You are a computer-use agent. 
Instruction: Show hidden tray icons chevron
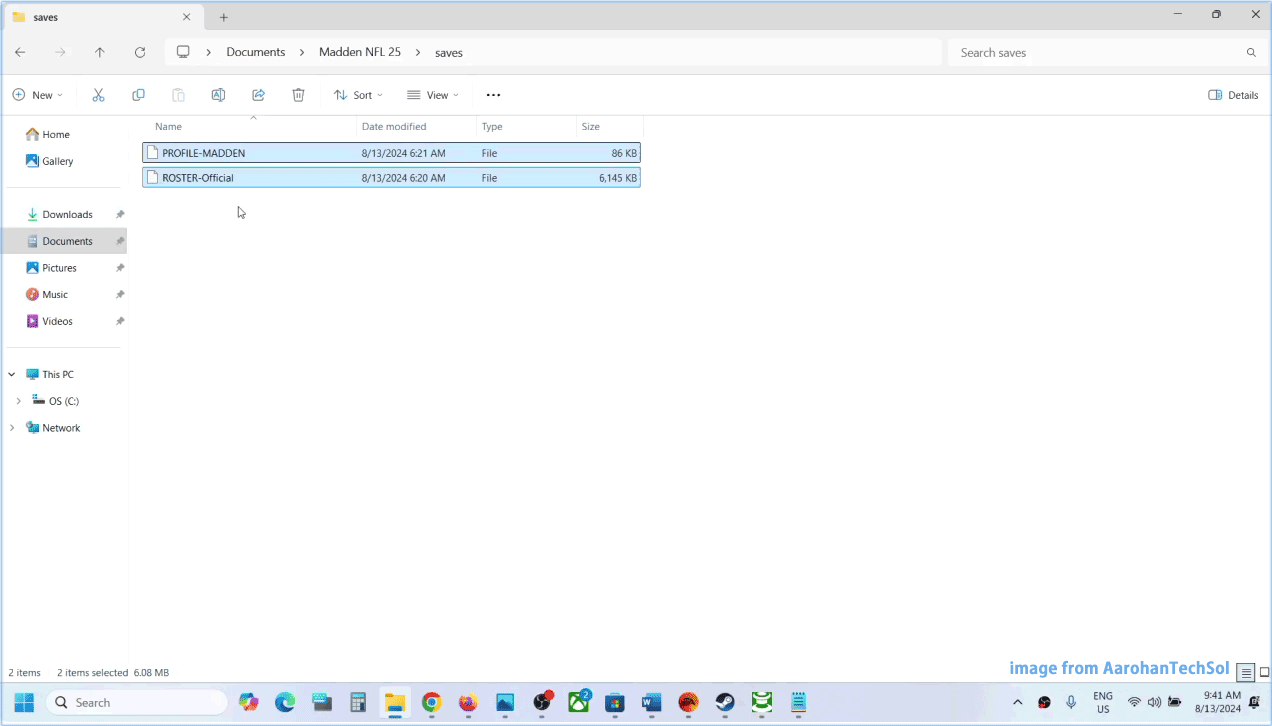(x=1018, y=702)
